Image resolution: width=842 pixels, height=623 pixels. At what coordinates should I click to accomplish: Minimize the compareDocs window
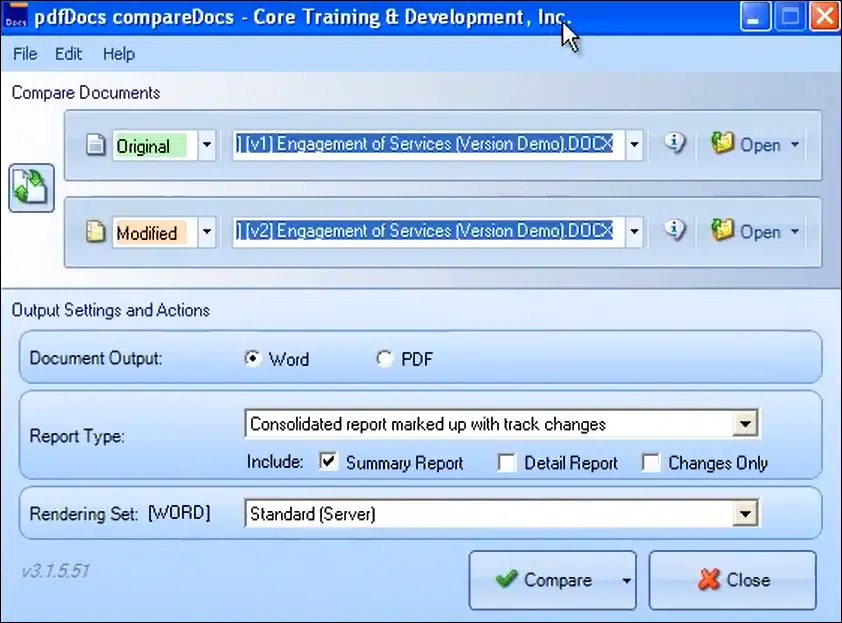(754, 17)
